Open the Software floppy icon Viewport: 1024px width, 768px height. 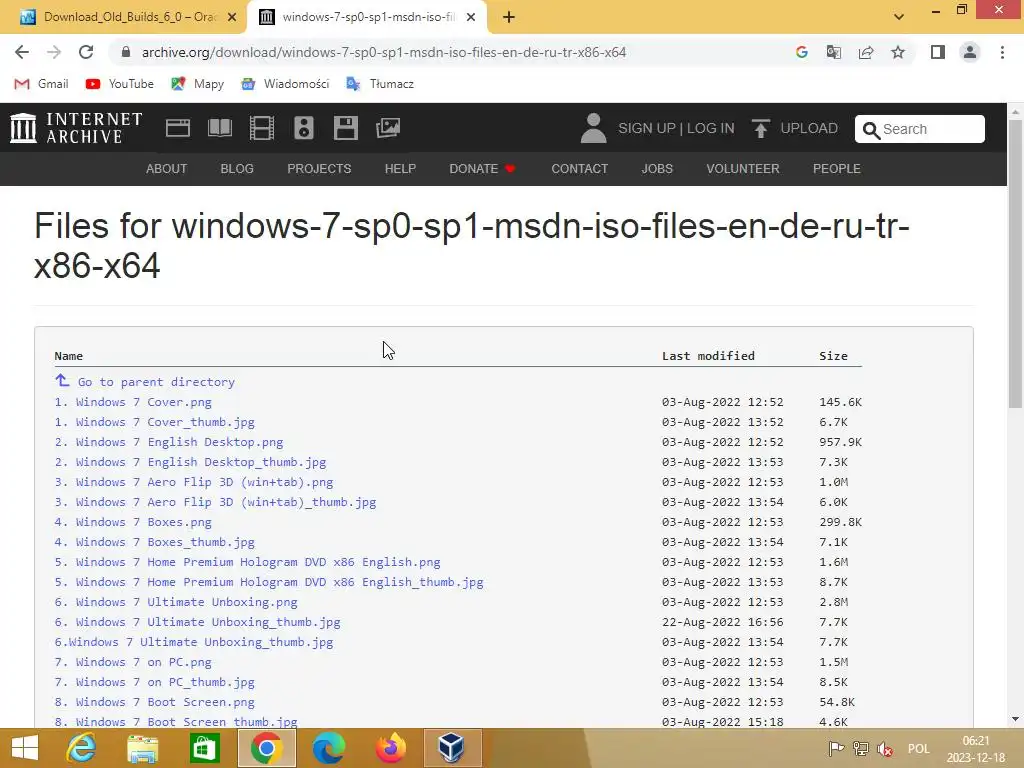pos(345,128)
